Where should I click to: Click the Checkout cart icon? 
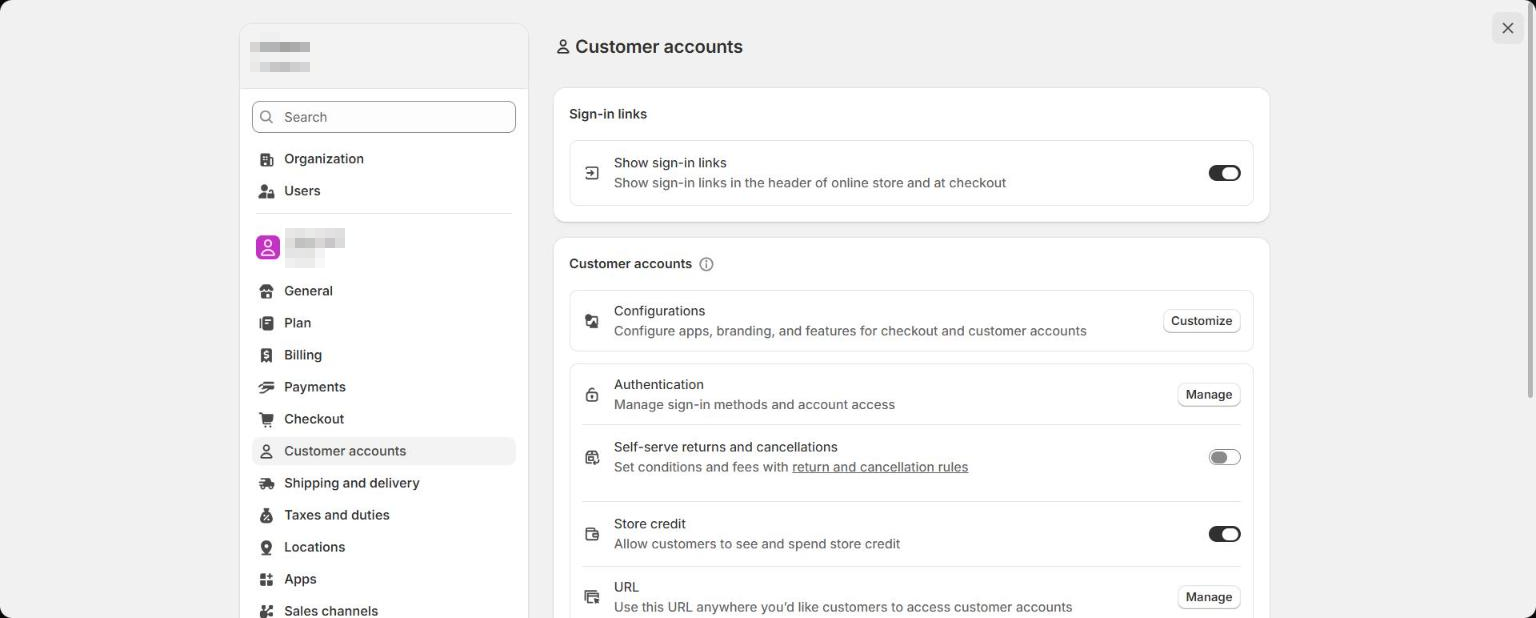coord(266,419)
